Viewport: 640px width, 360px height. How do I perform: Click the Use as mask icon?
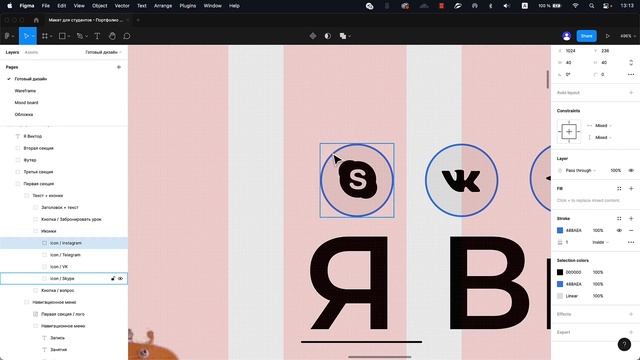(x=327, y=36)
